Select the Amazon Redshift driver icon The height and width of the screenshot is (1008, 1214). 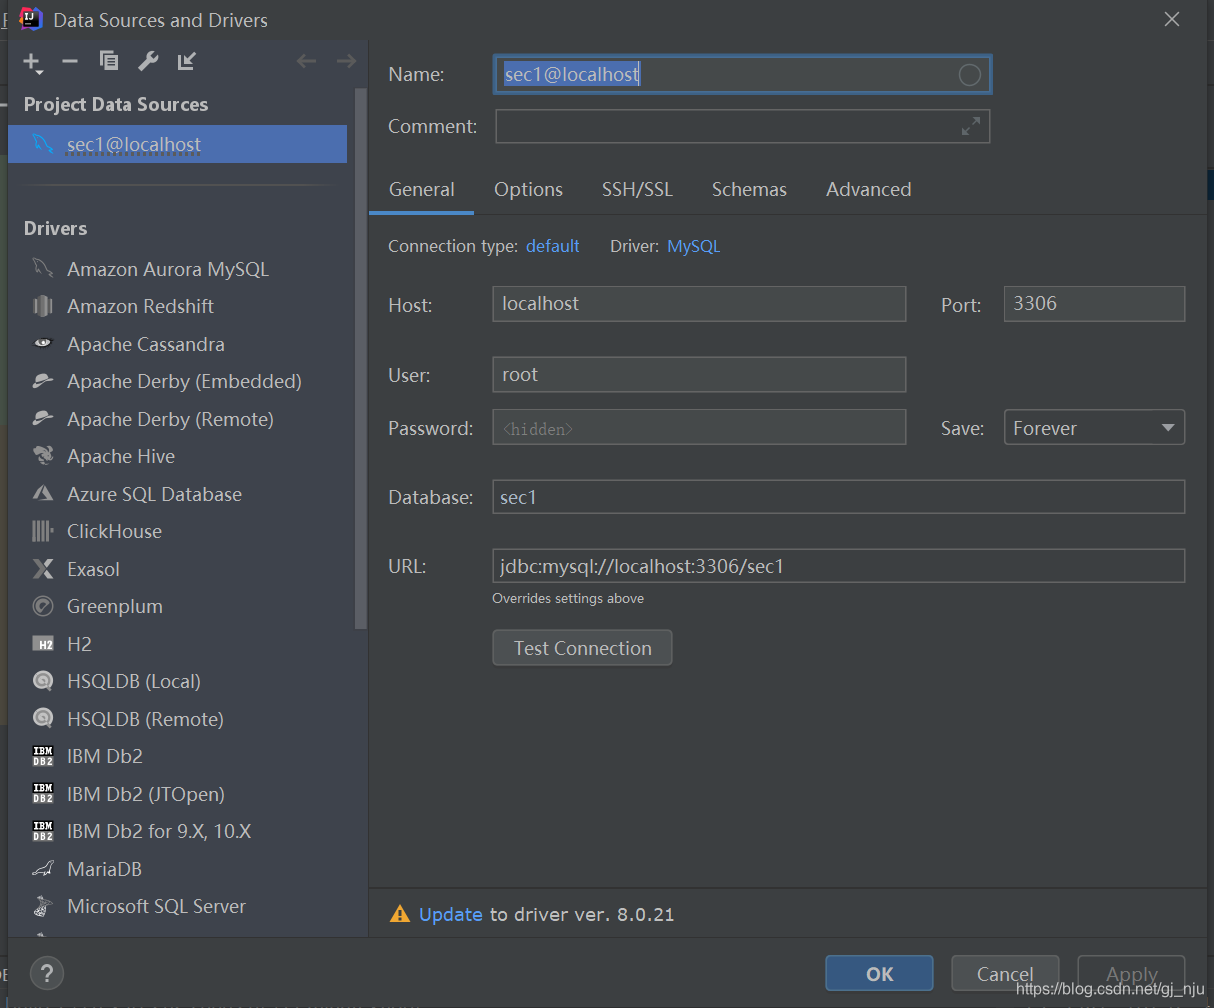tap(42, 306)
